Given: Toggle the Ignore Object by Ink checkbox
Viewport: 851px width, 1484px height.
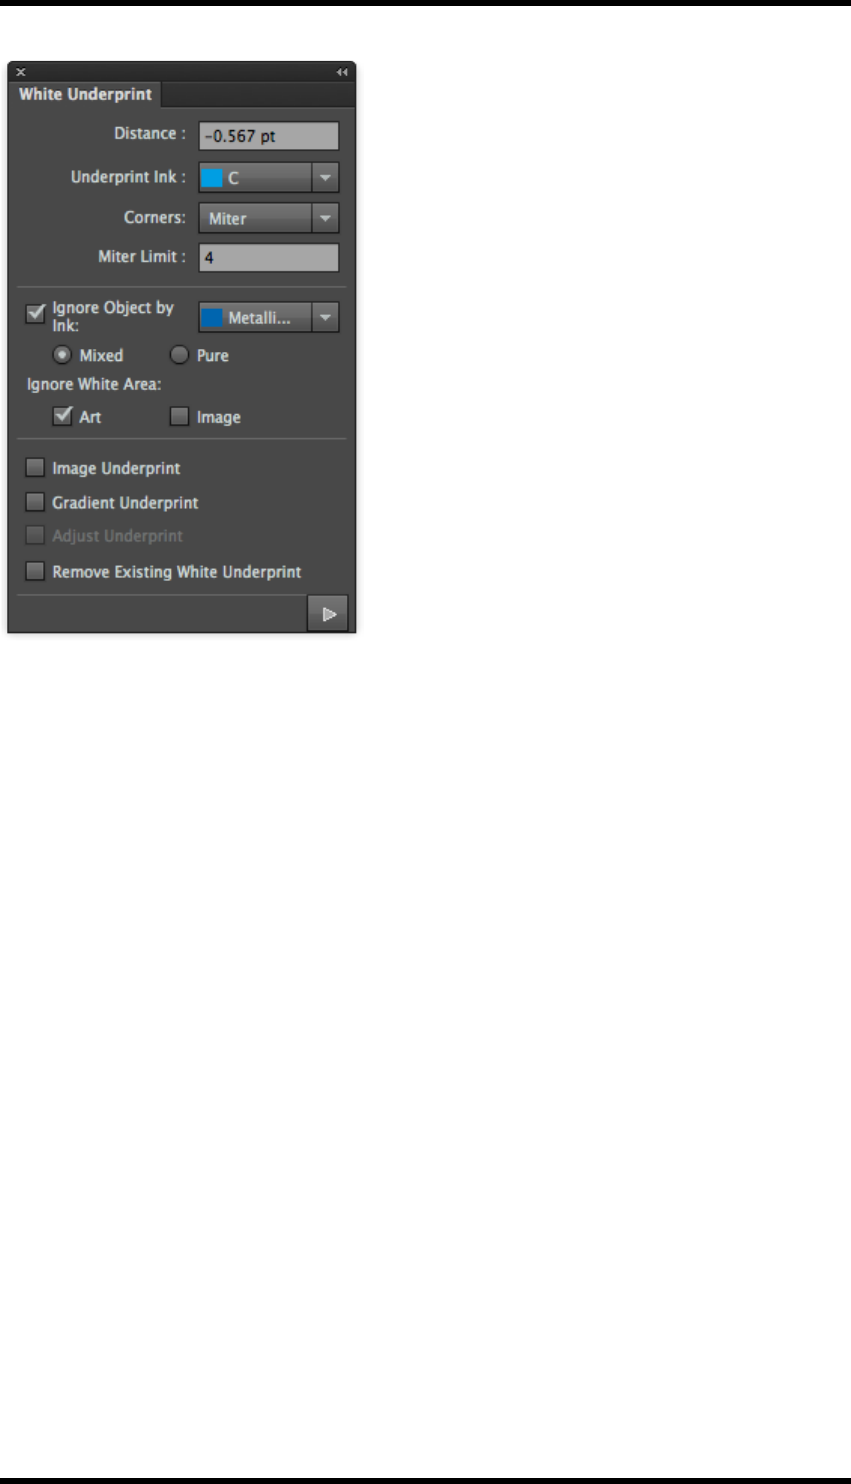Looking at the screenshot, I should (36, 313).
